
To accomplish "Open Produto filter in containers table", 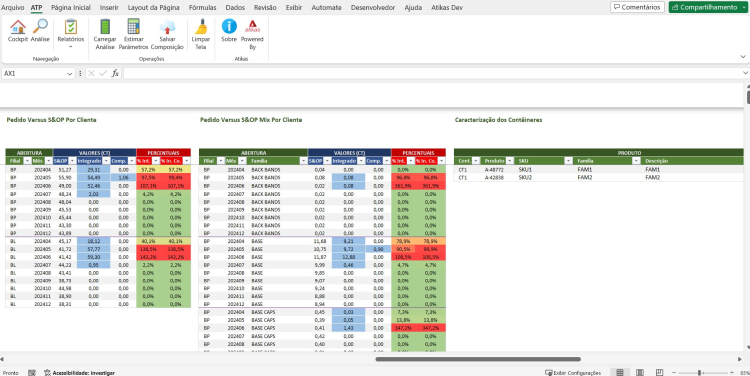I will tap(510, 161).
